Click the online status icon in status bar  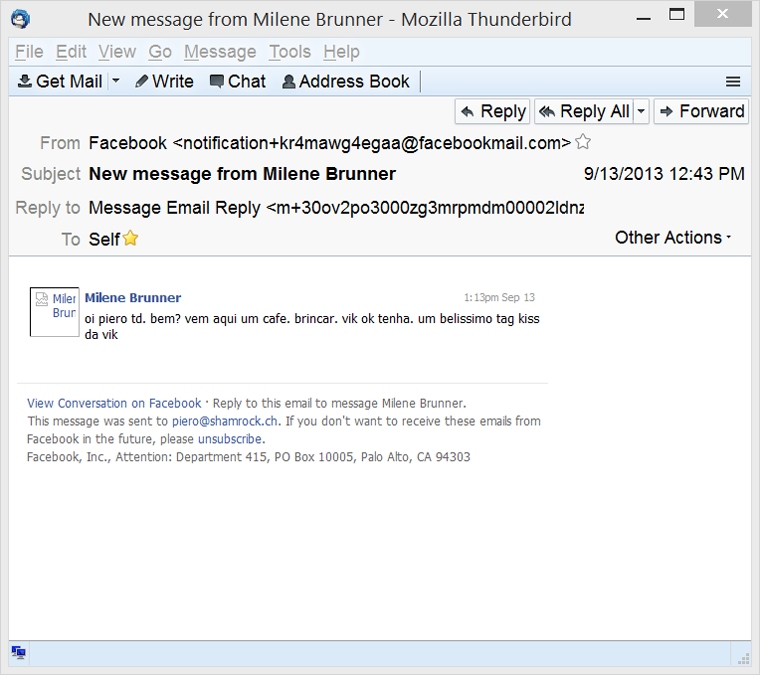click(18, 653)
